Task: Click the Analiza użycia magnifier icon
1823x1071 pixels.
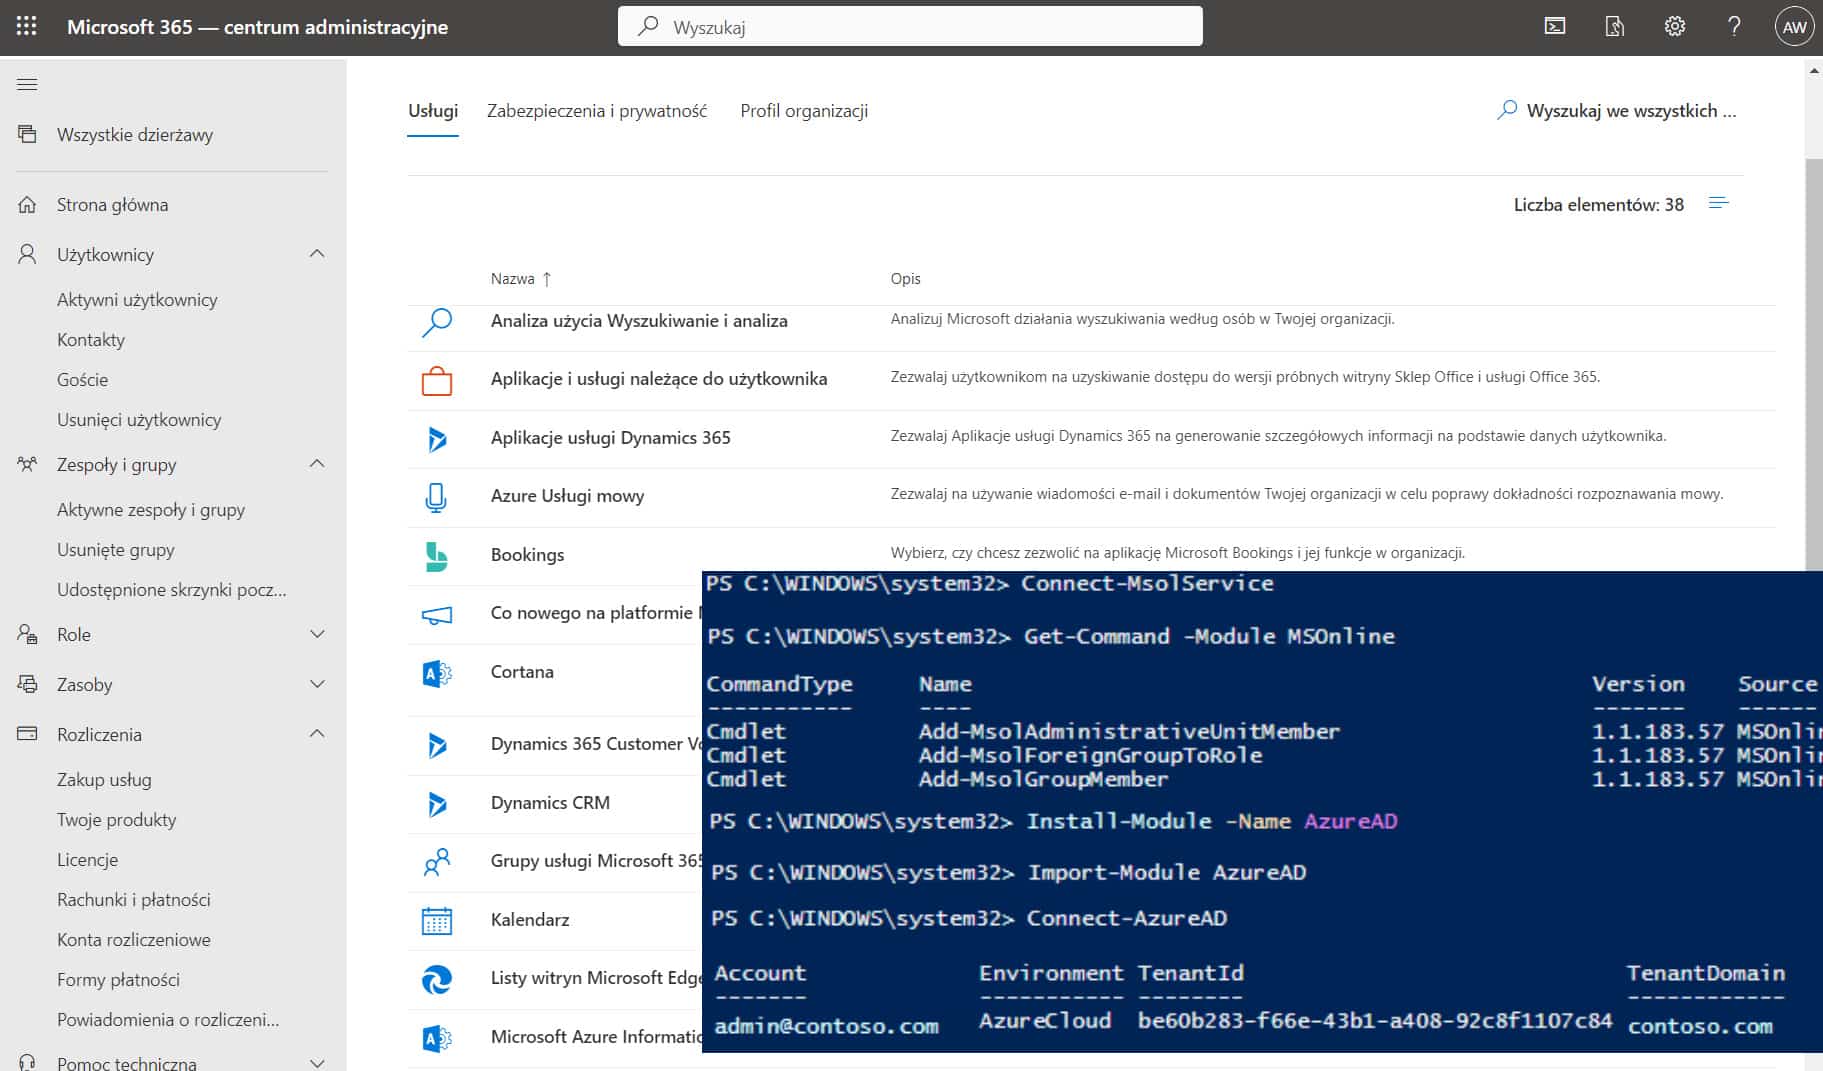Action: click(437, 322)
